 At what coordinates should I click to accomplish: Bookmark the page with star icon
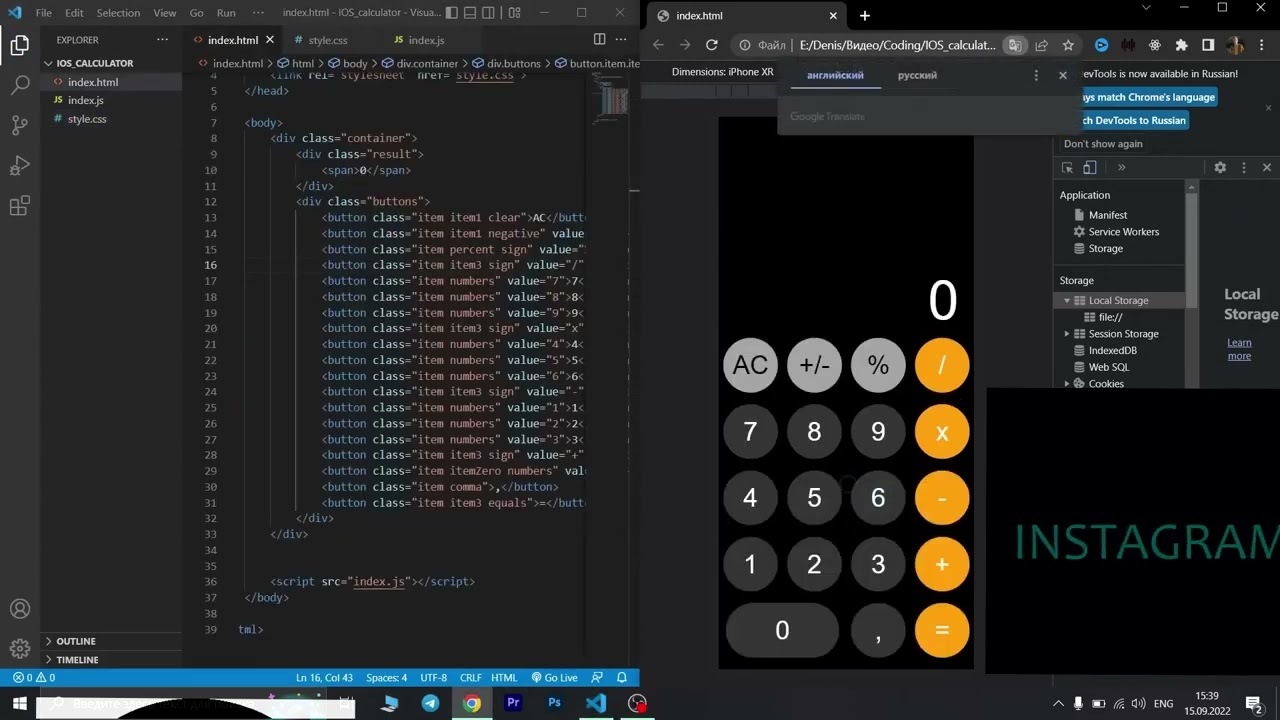coord(1068,45)
